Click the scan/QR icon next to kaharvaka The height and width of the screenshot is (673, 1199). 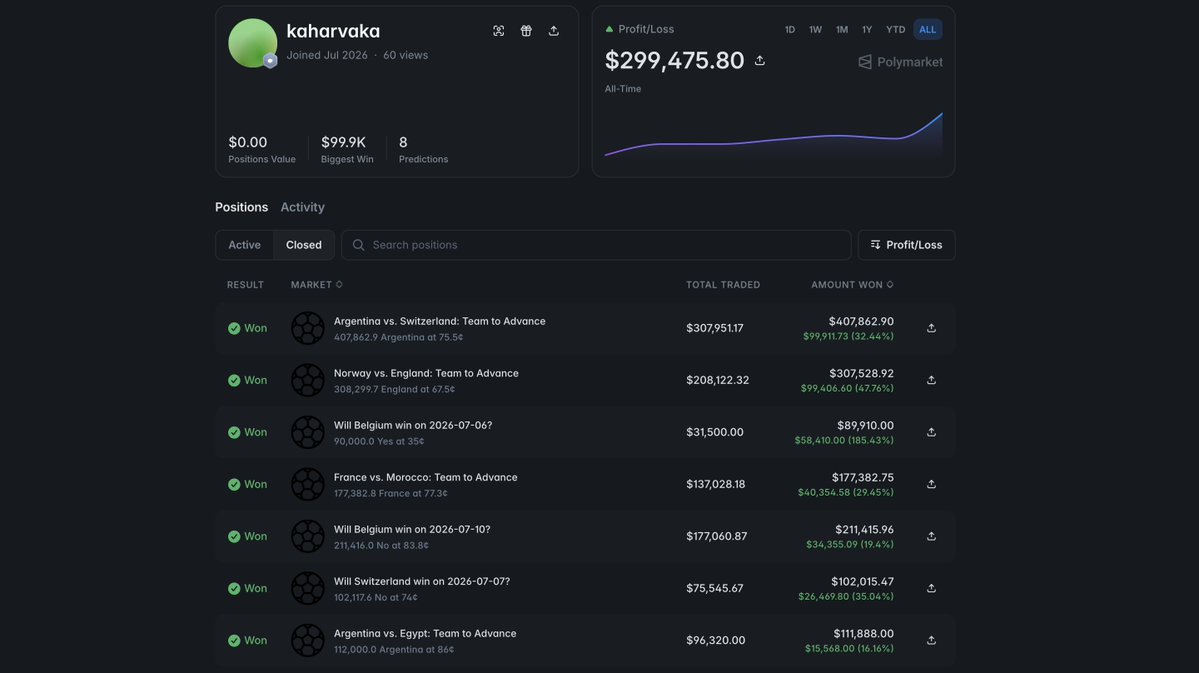(499, 31)
